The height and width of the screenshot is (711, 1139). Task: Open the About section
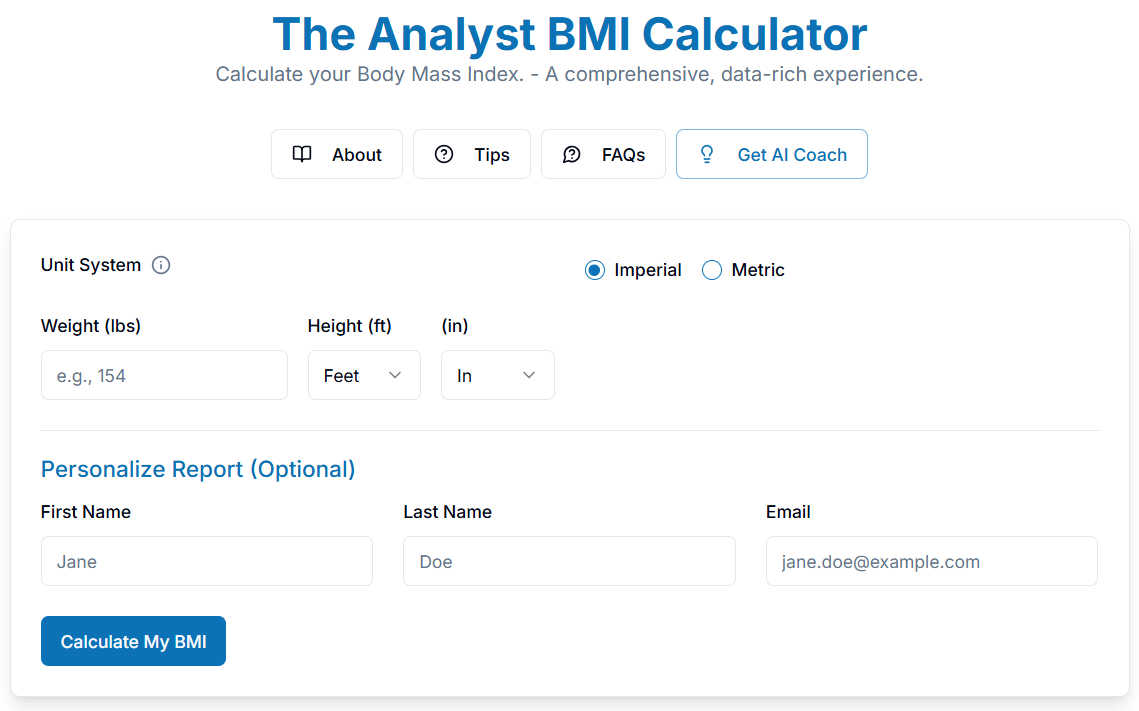(337, 154)
